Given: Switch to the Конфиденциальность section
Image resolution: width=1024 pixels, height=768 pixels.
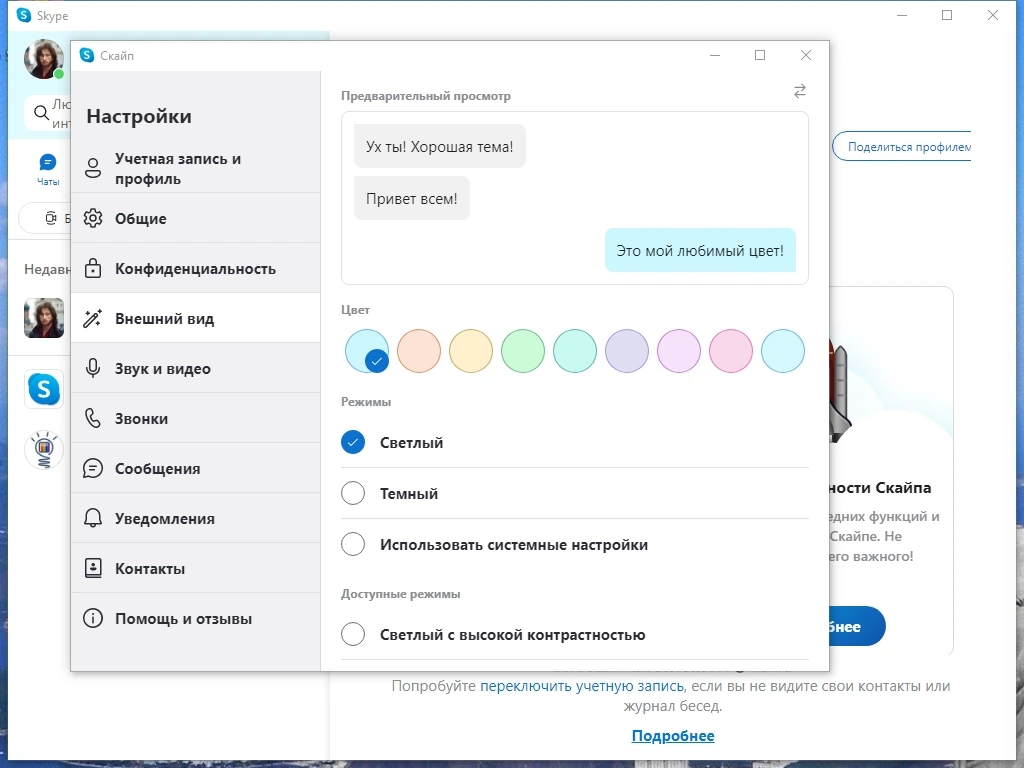Looking at the screenshot, I should click(x=195, y=268).
